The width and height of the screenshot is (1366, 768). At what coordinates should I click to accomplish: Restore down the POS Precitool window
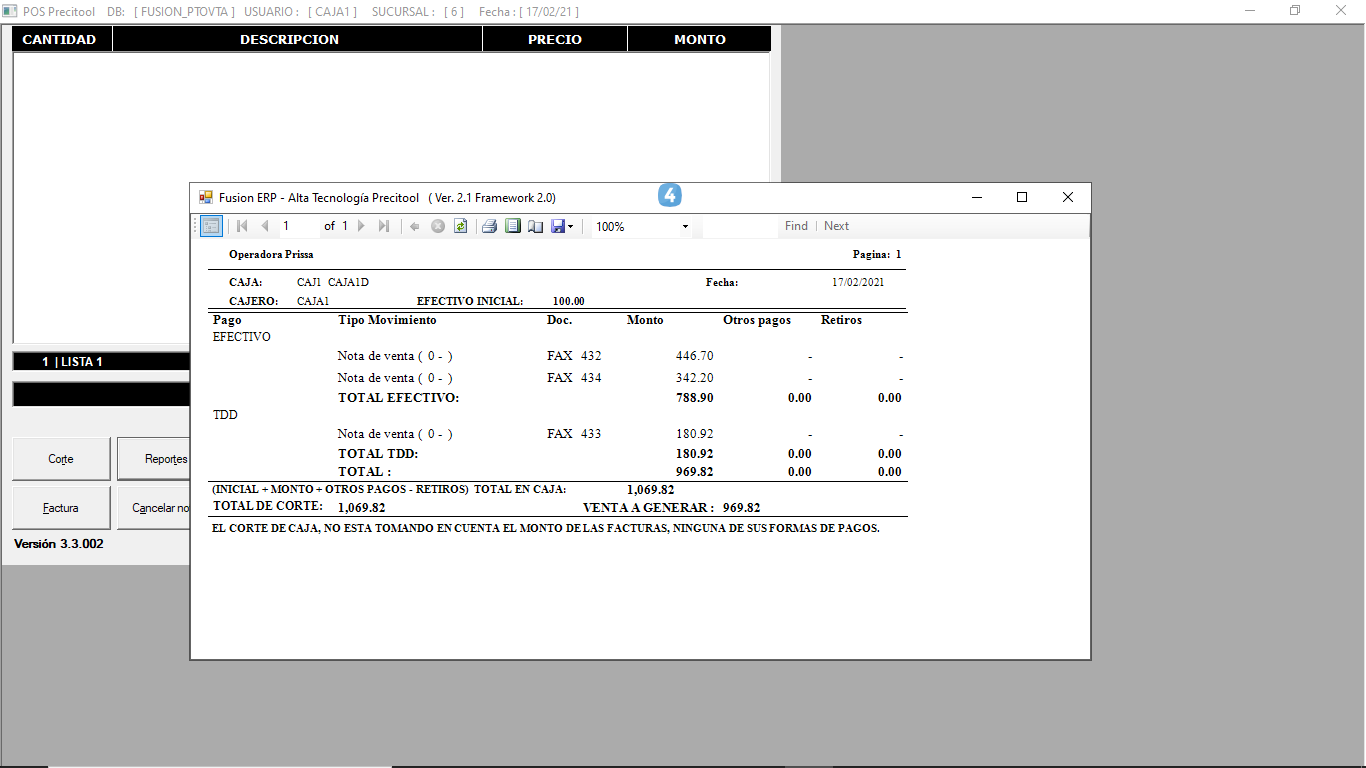pos(1295,11)
